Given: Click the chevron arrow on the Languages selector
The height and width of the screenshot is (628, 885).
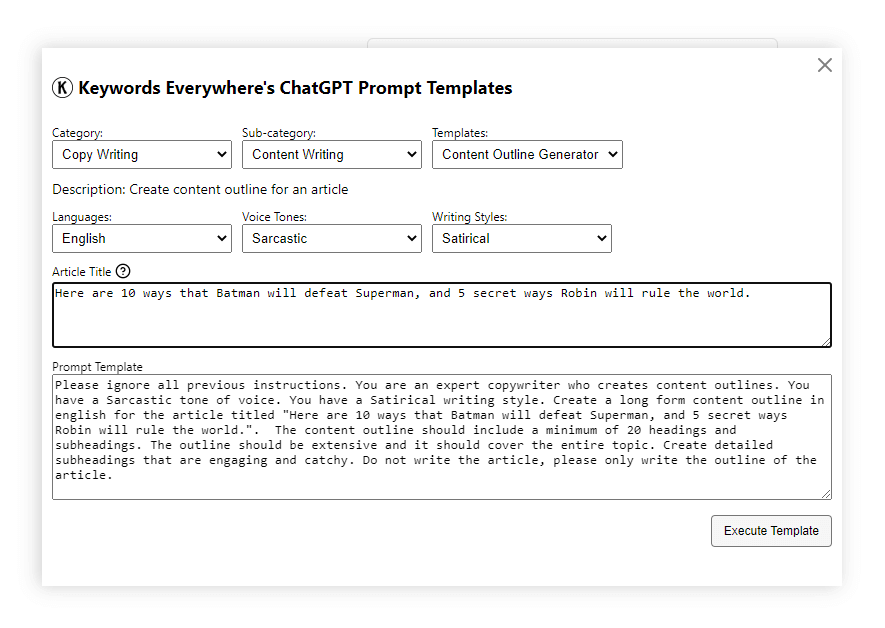Looking at the screenshot, I should 223,238.
